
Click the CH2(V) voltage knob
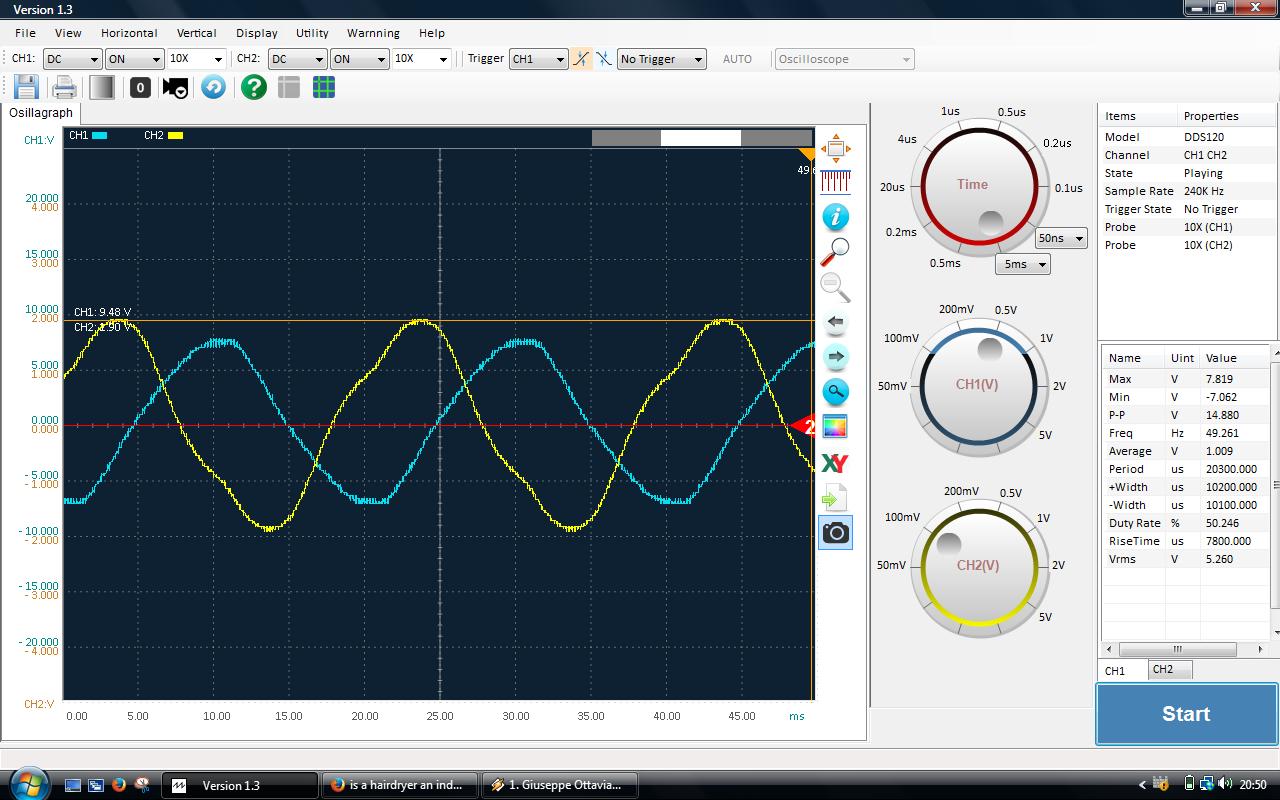[978, 567]
